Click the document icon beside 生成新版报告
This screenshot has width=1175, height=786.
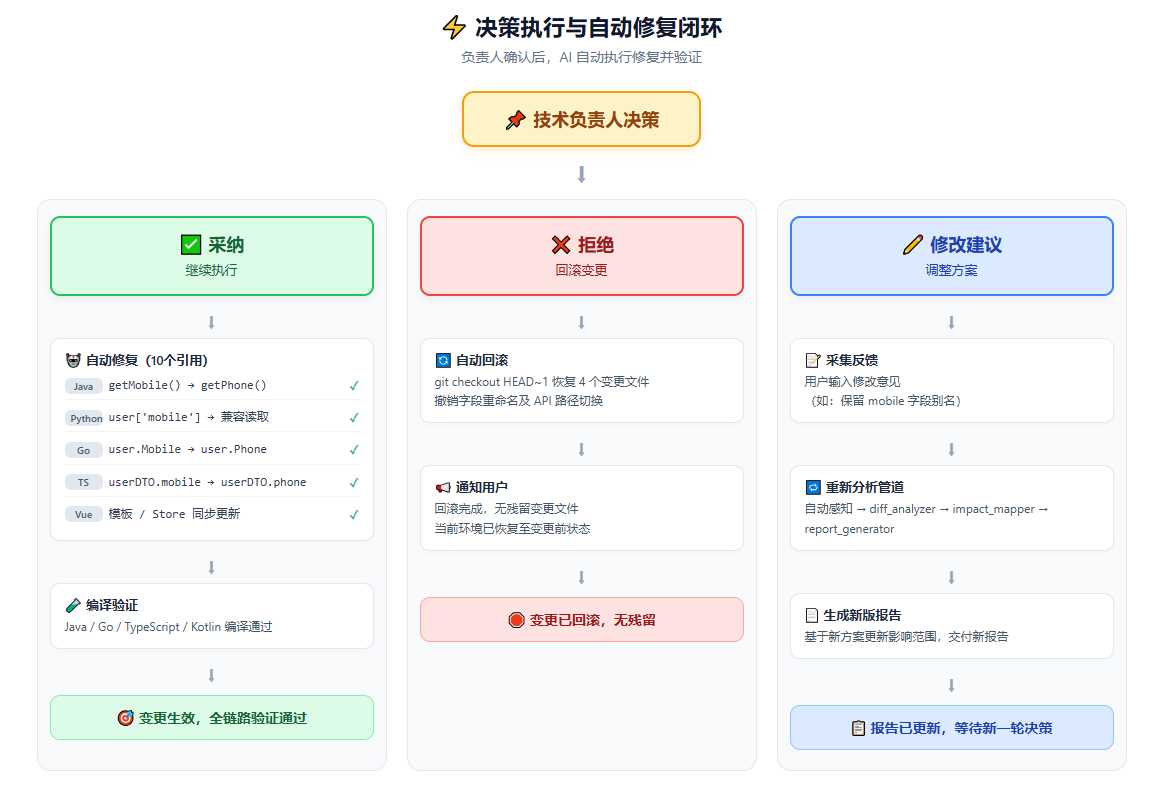pyautogui.click(x=812, y=616)
